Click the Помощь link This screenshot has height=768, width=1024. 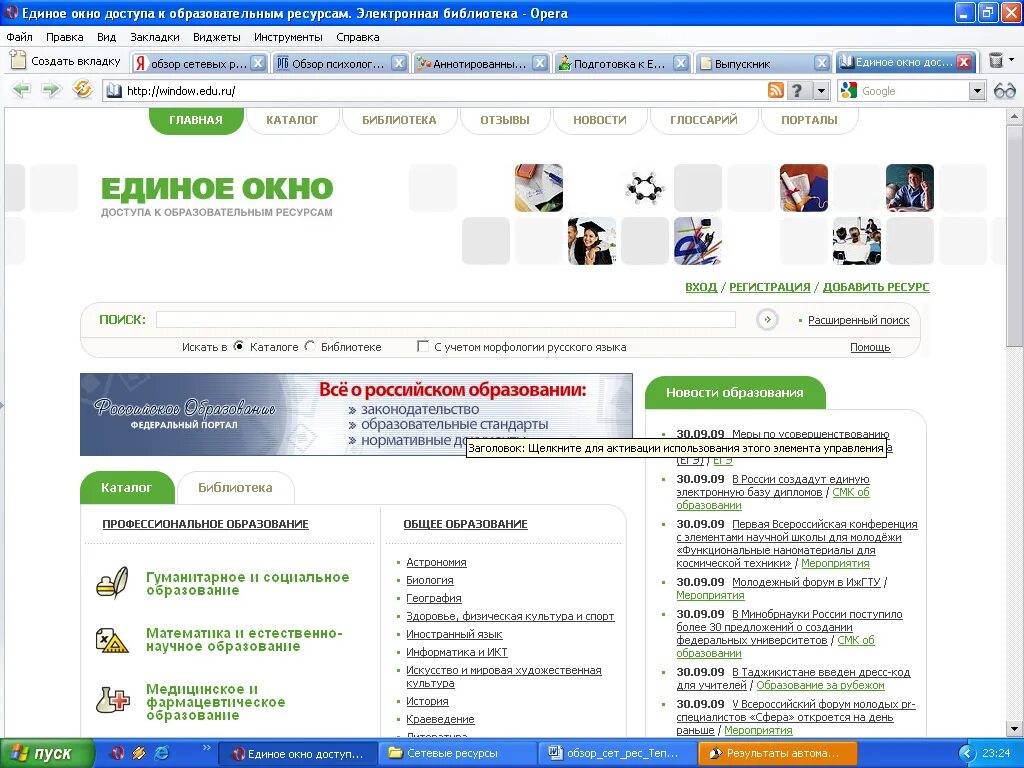coord(870,347)
